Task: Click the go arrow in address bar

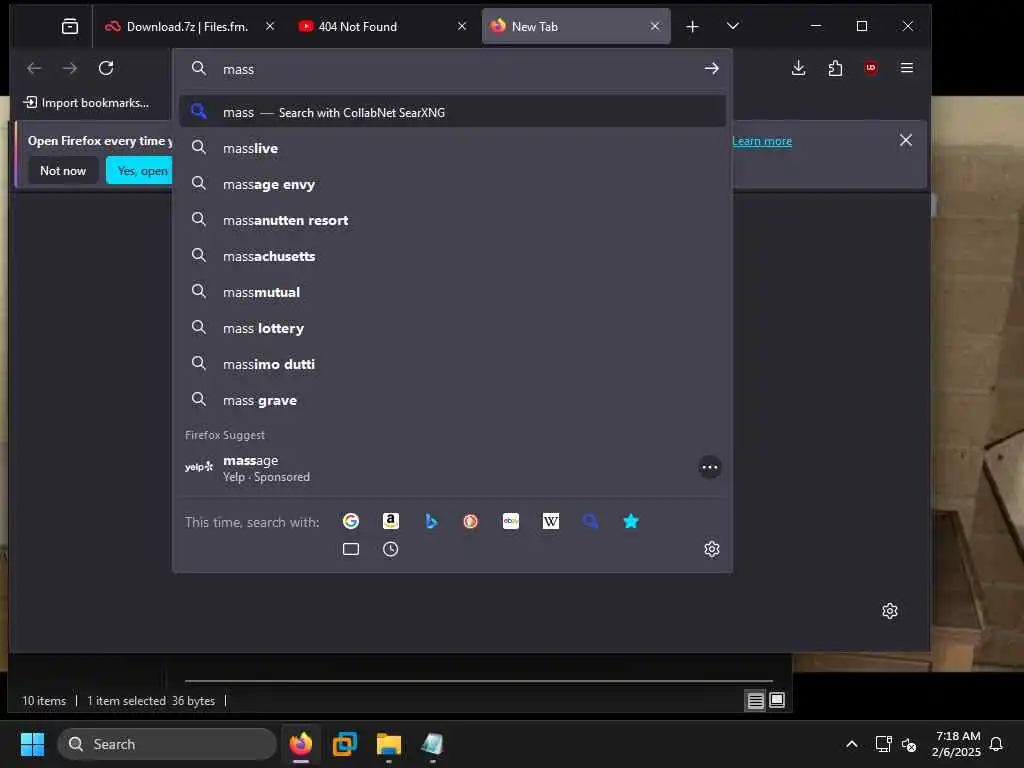Action: (x=711, y=69)
